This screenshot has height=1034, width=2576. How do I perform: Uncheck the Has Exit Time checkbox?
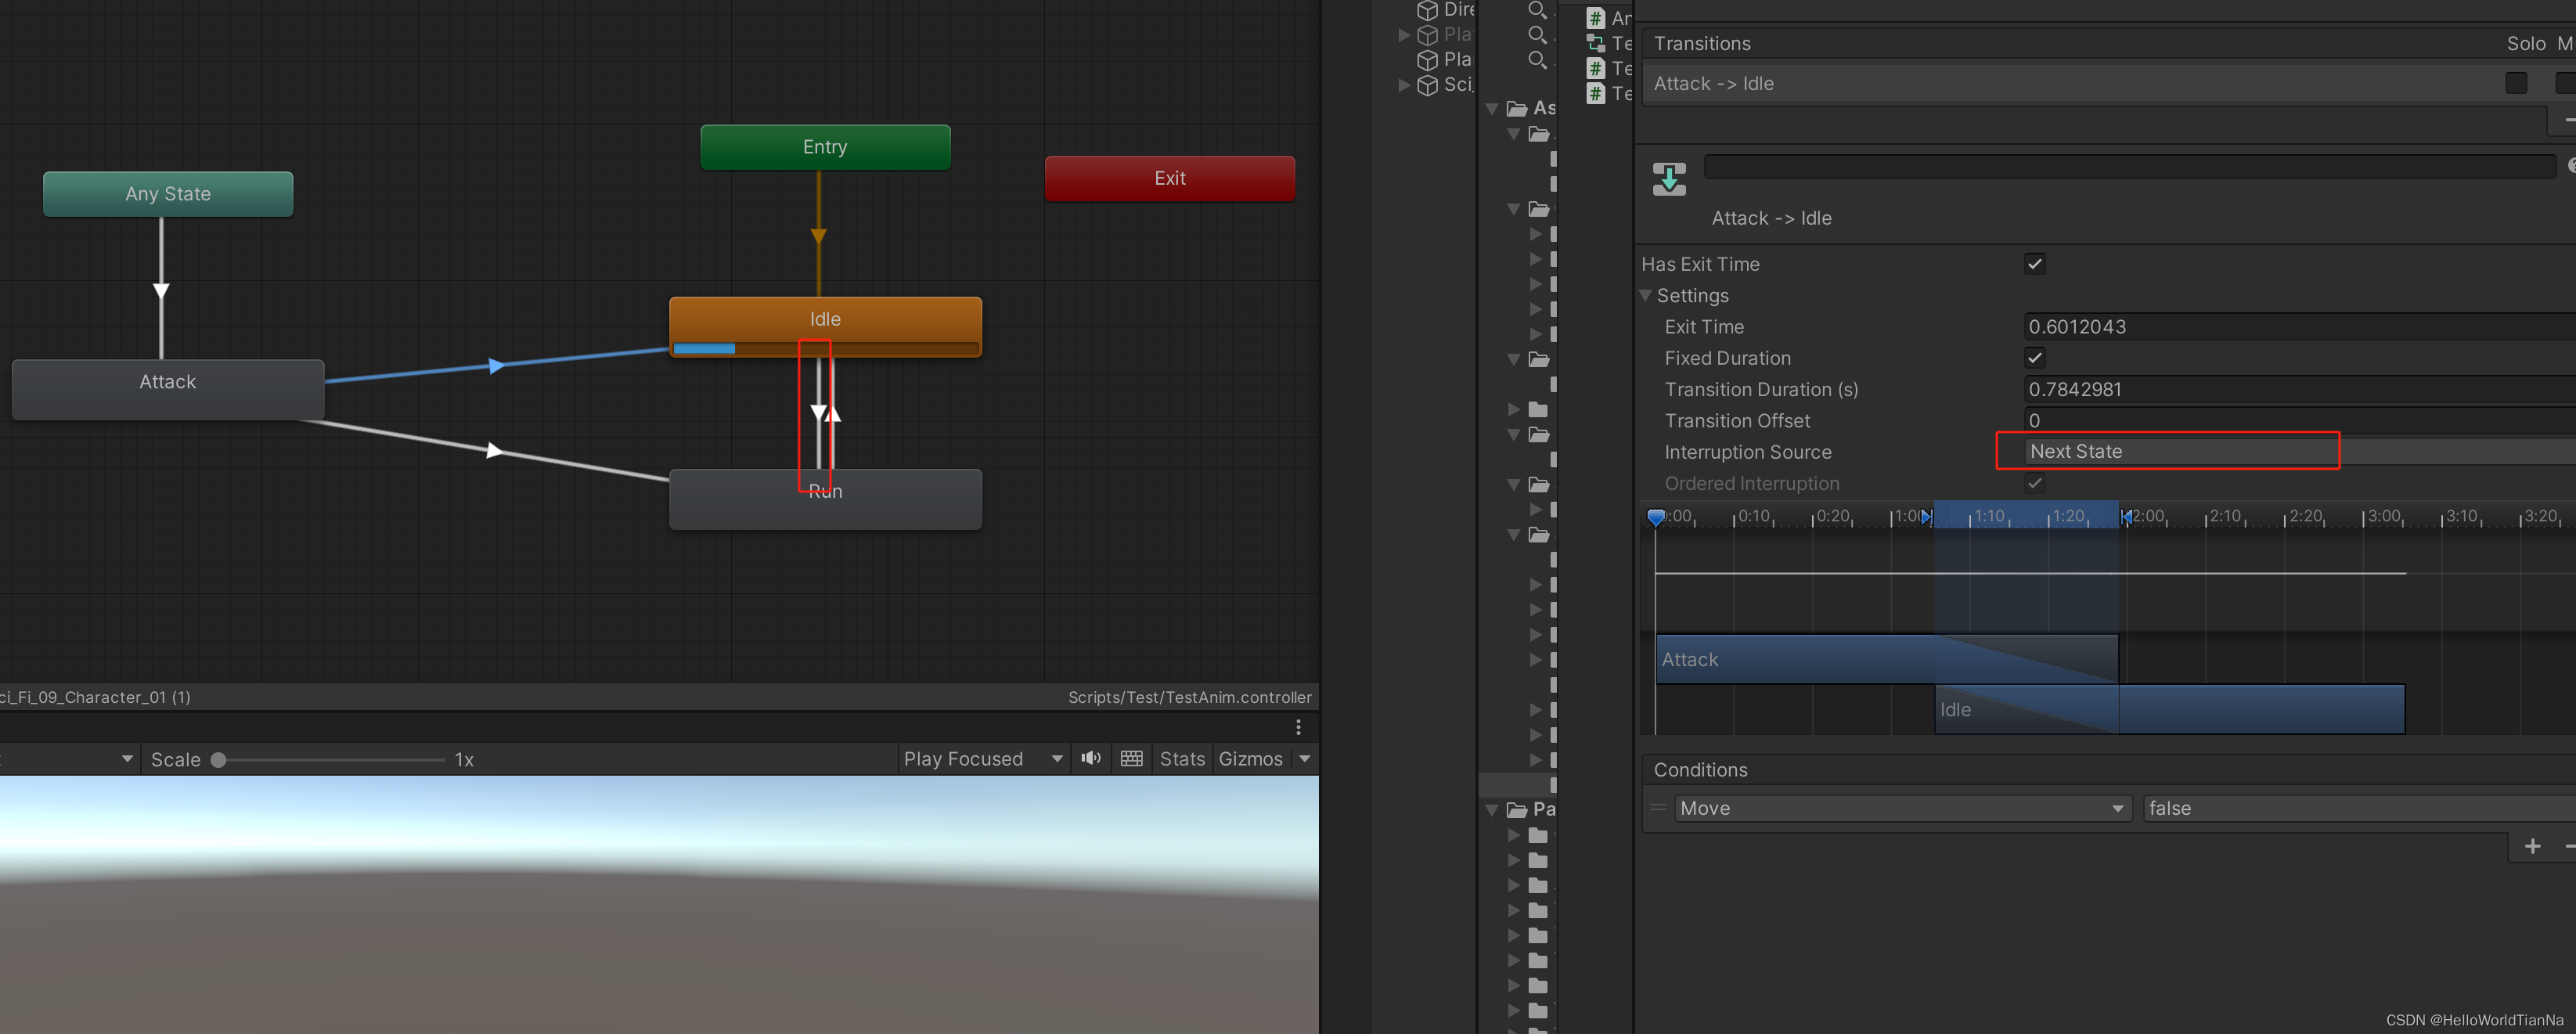(2034, 264)
